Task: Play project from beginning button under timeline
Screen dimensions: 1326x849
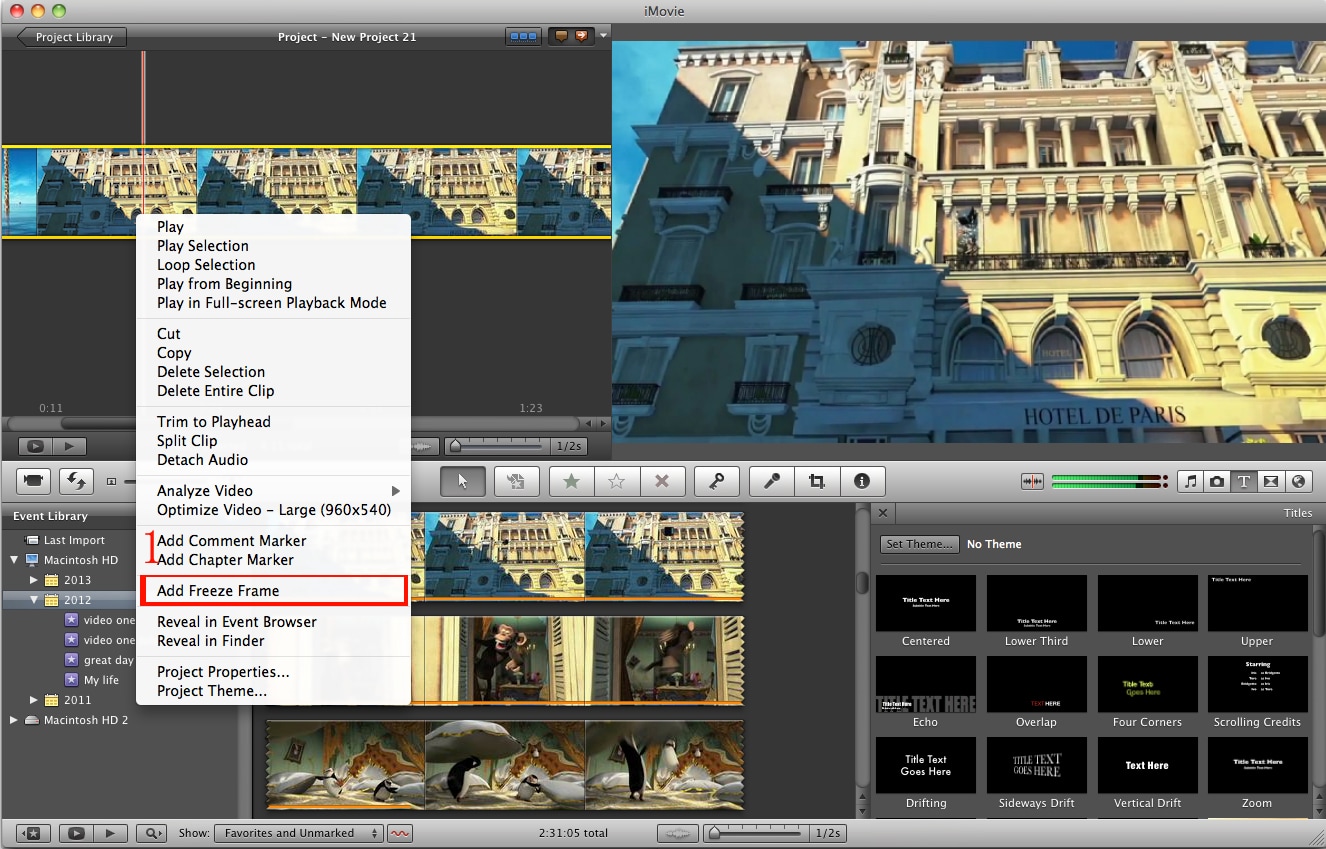Action: tap(70, 447)
